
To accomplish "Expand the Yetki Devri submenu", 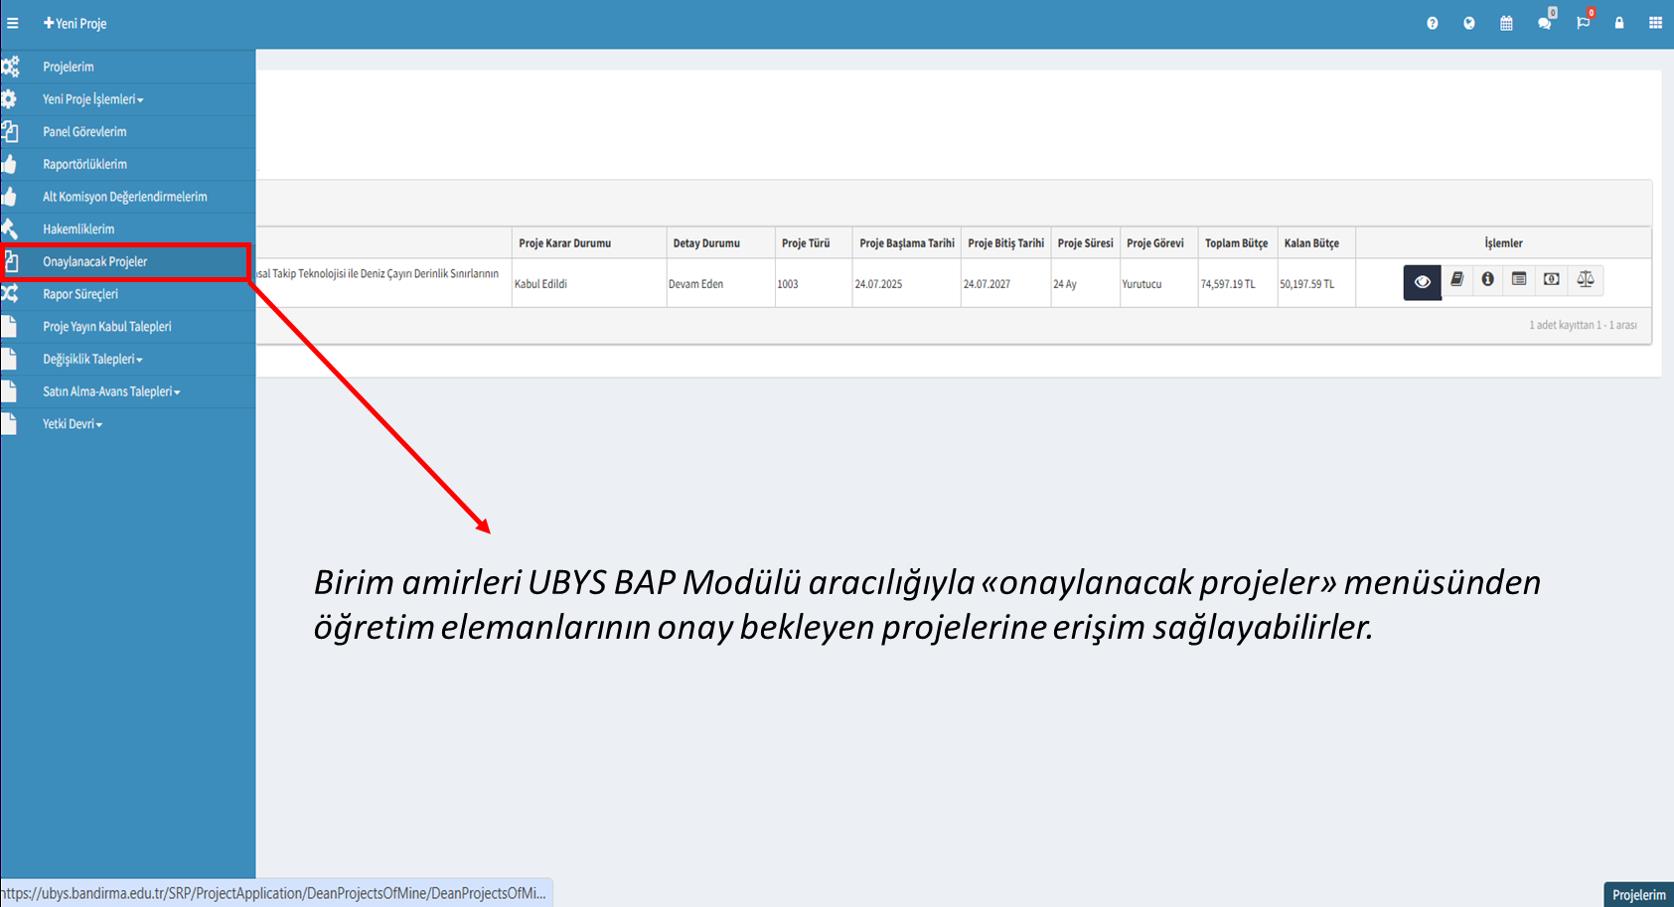I will tap(72, 424).
